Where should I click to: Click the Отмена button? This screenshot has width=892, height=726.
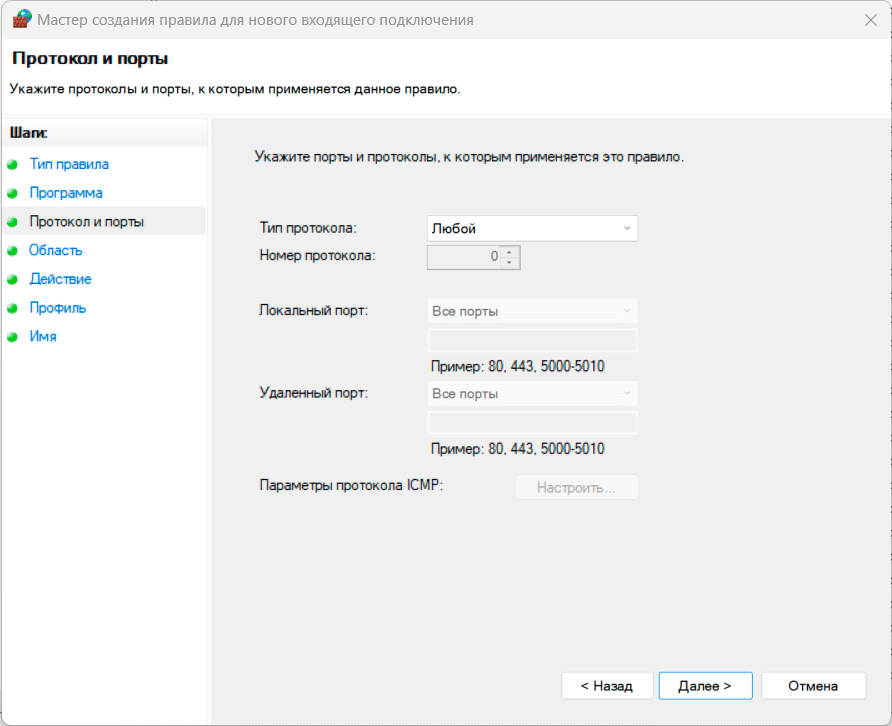[x=812, y=686]
